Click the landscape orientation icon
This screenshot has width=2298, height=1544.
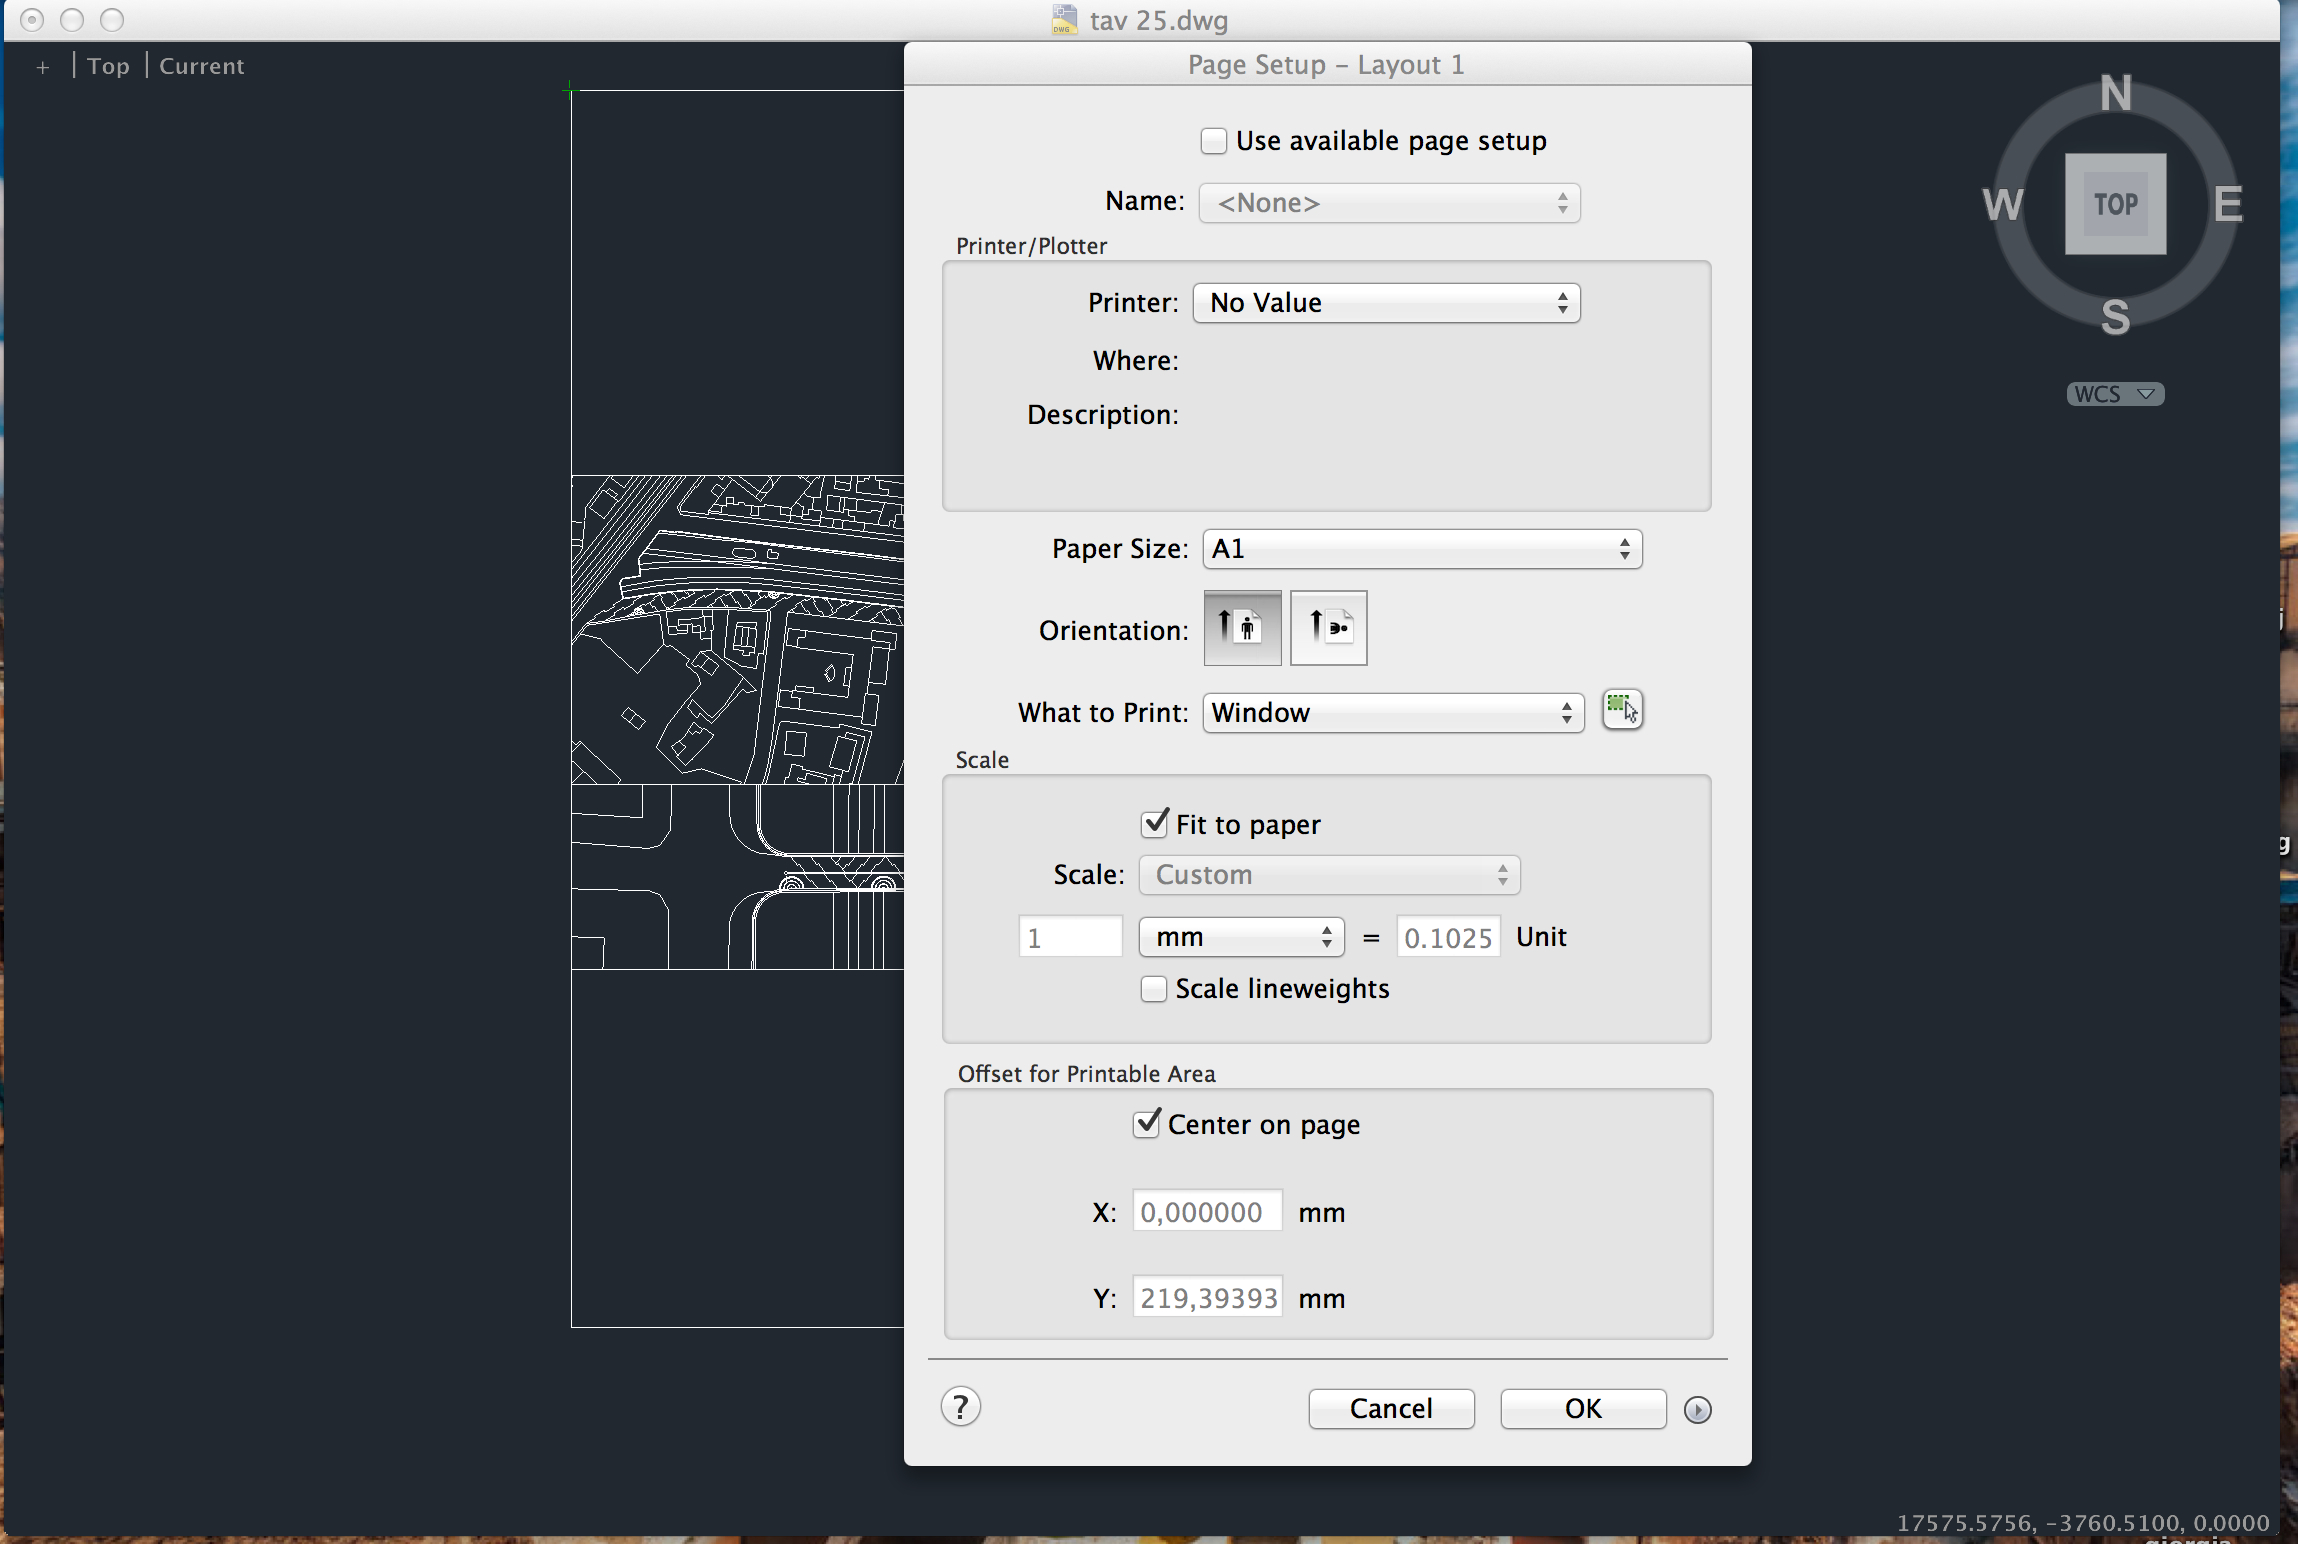click(x=1328, y=627)
